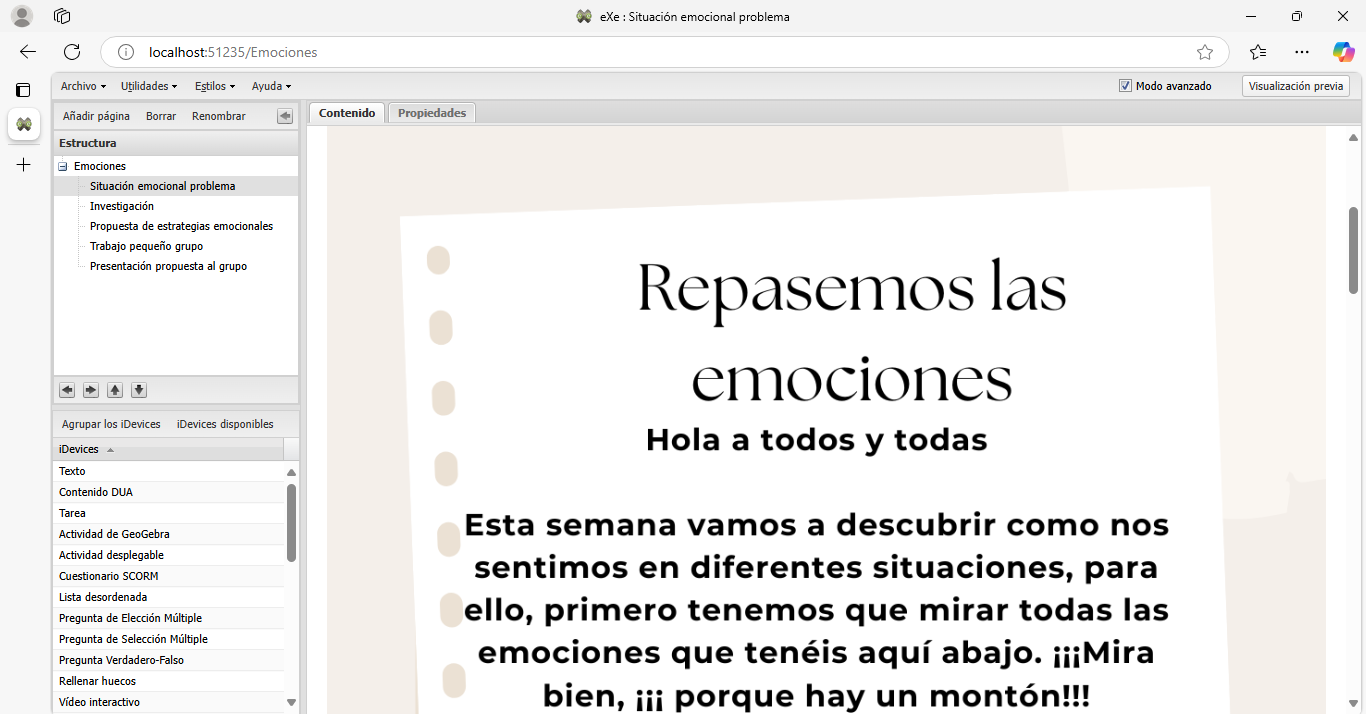The height and width of the screenshot is (714, 1366).
Task: Click the iDevices list scrollbar thumb
Action: click(291, 522)
